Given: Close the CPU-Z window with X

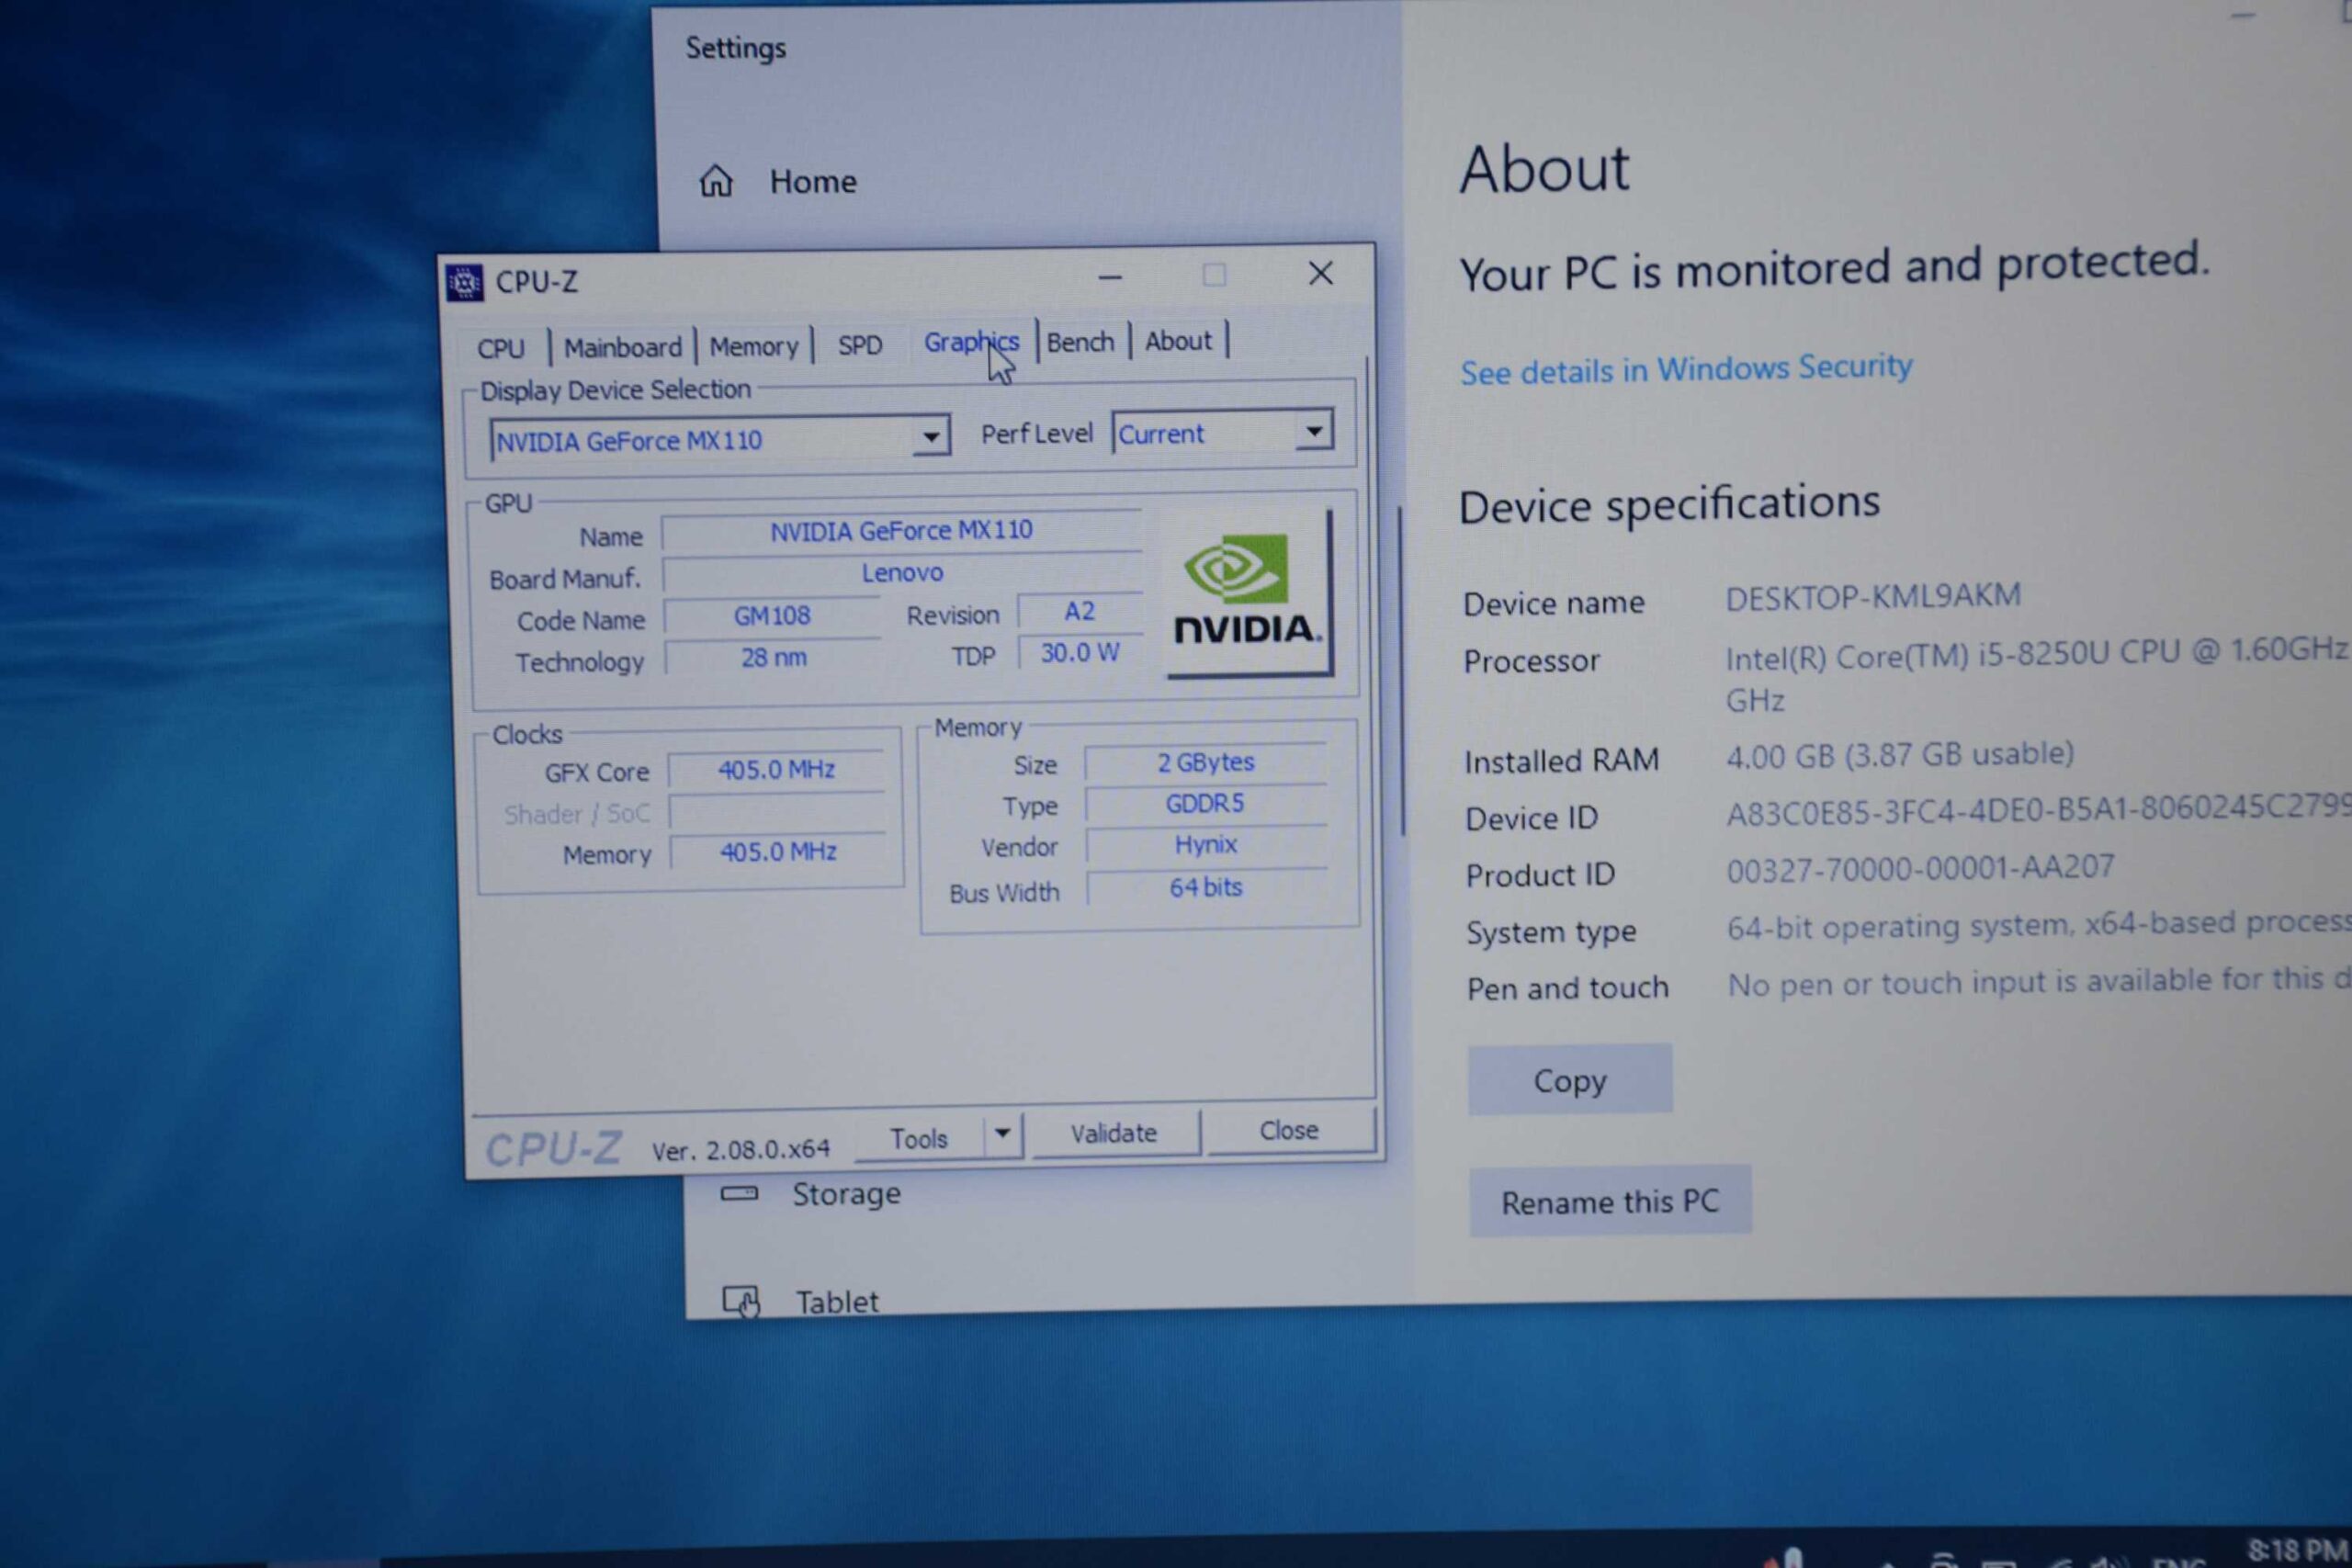Looking at the screenshot, I should click(x=1320, y=273).
